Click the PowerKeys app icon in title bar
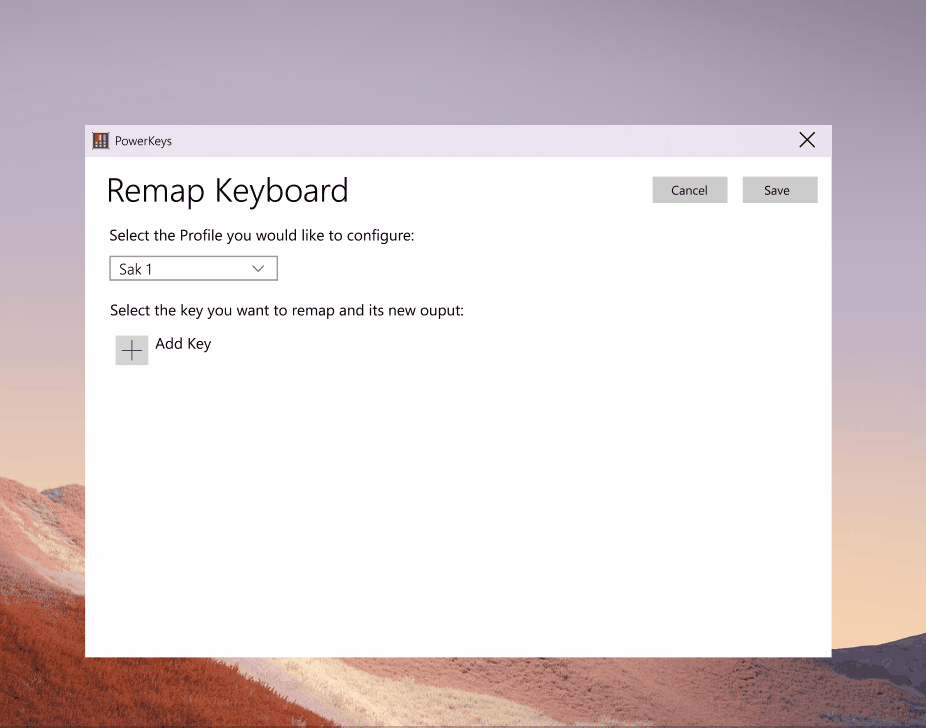The height and width of the screenshot is (728, 926). (100, 141)
